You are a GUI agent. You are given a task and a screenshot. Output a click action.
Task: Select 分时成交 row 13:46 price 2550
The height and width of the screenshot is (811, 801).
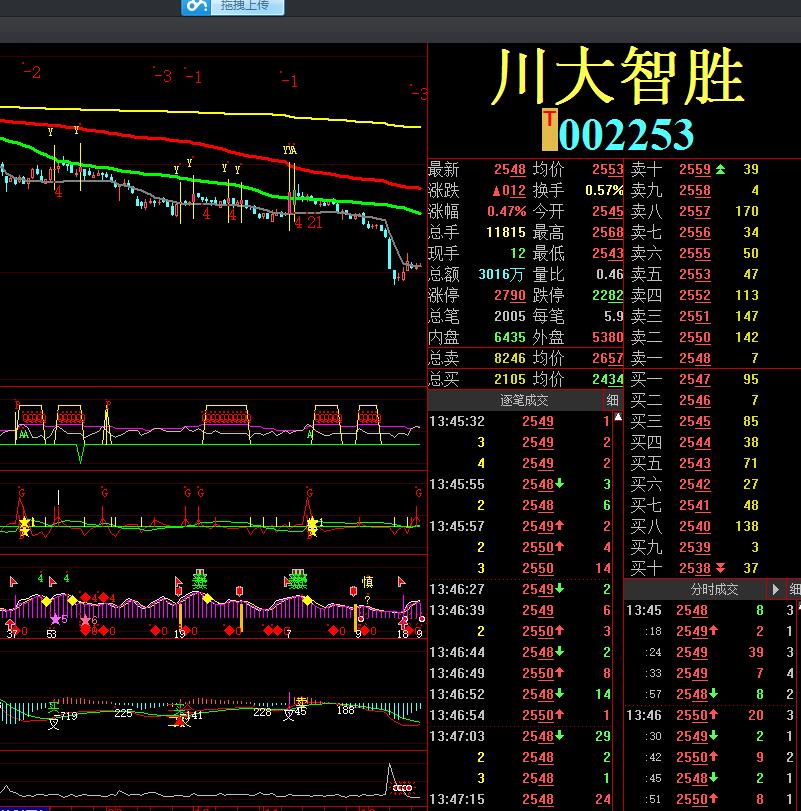tap(709, 715)
